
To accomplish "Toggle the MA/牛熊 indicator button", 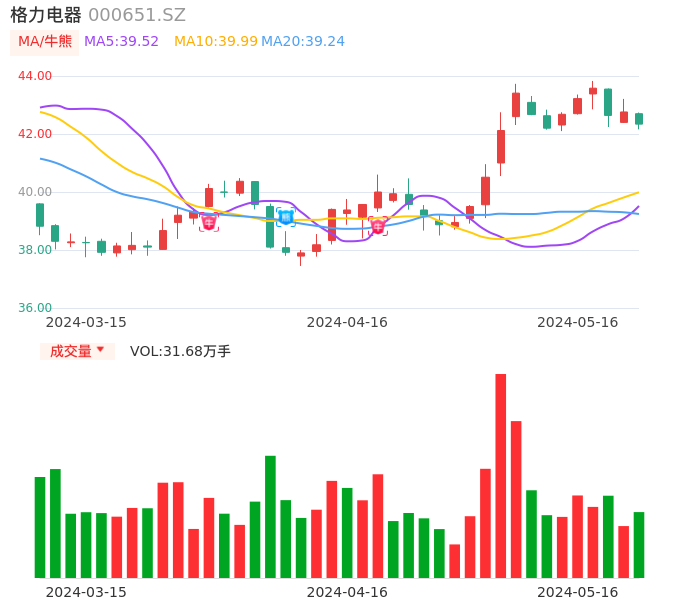I will coord(45,42).
